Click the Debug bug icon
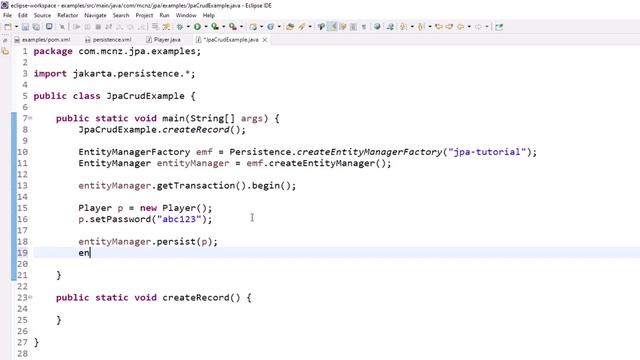 [x=180, y=27]
